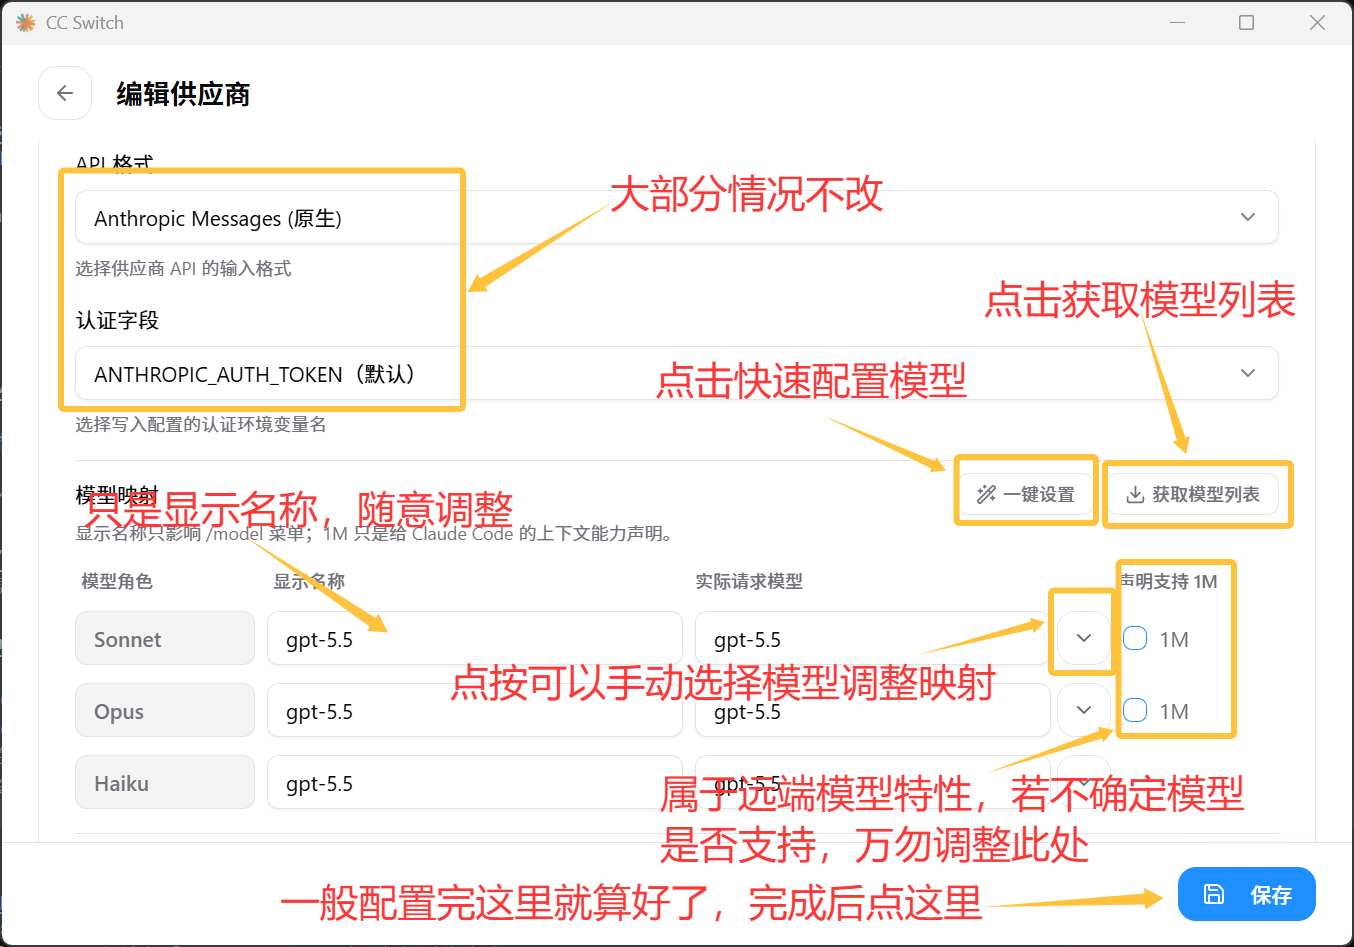Click the 模型角色 column header

[x=117, y=581]
